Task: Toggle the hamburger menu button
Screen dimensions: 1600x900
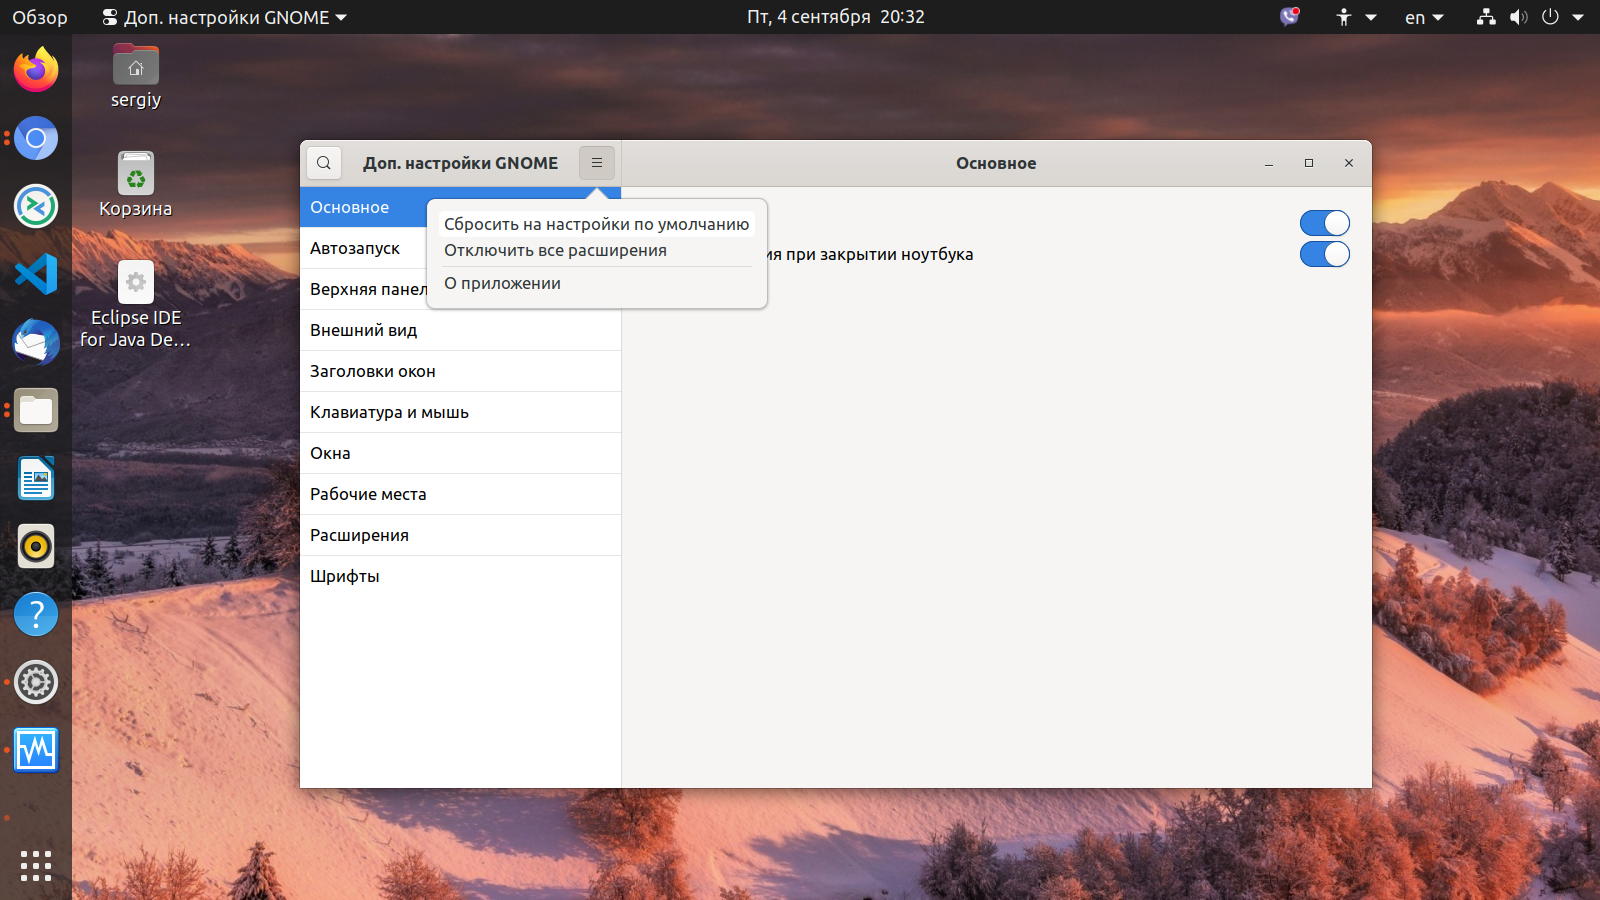Action: (x=597, y=163)
